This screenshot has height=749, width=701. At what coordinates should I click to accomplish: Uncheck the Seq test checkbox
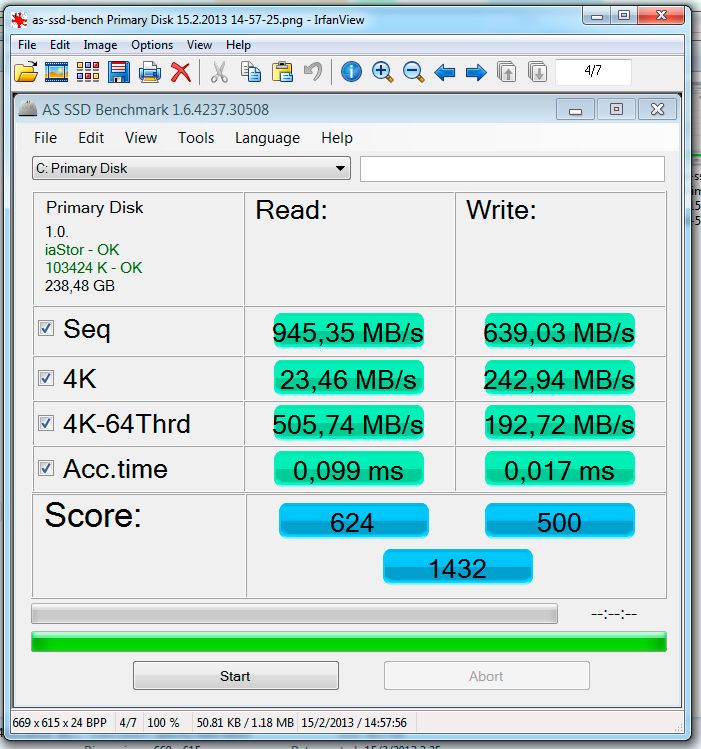click(x=46, y=328)
